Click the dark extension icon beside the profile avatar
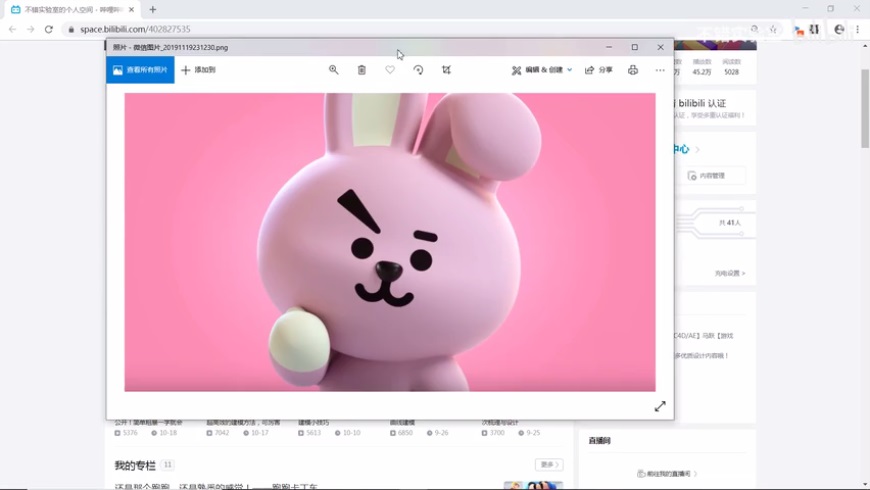Image resolution: width=870 pixels, height=490 pixels. click(815, 29)
